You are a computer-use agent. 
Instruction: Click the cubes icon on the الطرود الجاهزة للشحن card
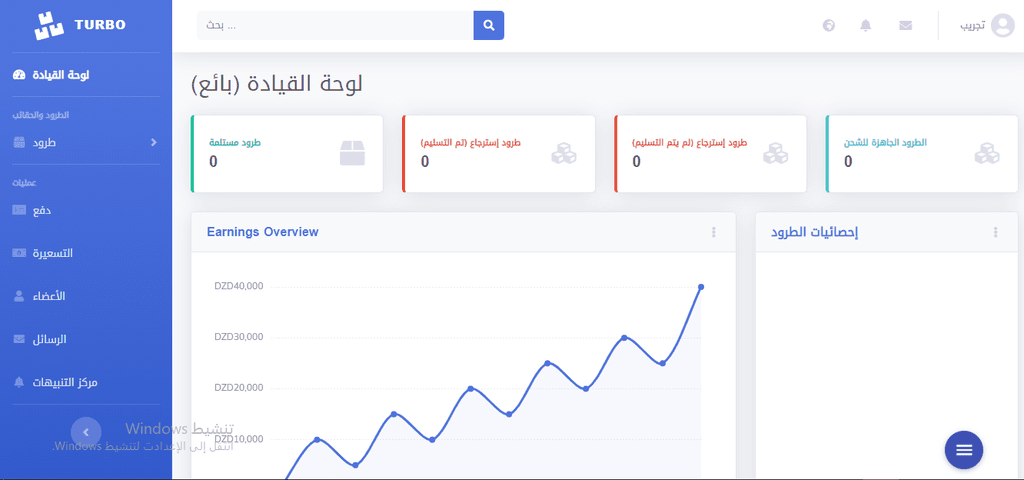pyautogui.click(x=987, y=153)
